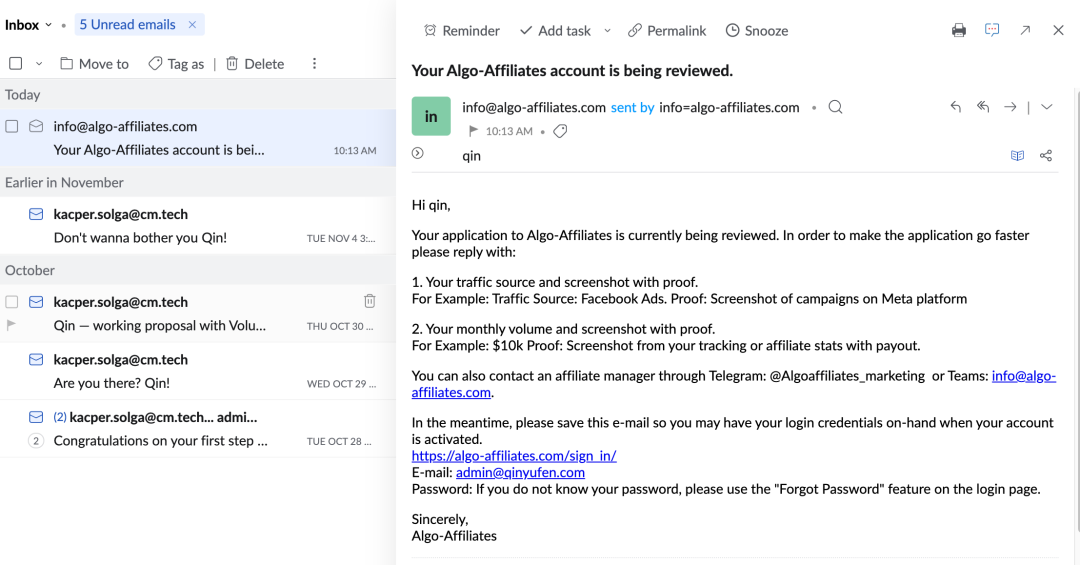
Task: Expand the Inbox folder dropdown
Action: pos(48,25)
